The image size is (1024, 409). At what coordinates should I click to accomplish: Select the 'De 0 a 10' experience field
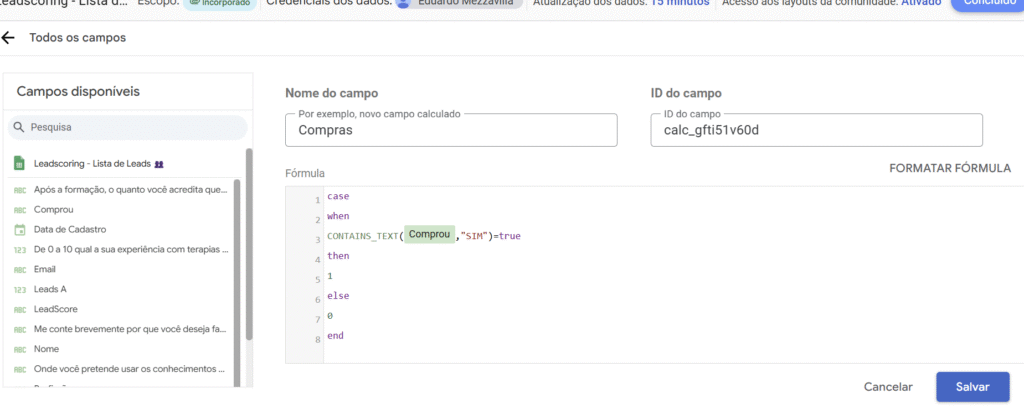[130, 249]
